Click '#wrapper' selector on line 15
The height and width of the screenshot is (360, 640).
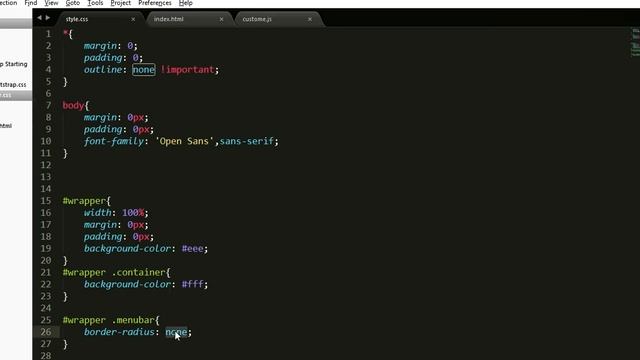pyautogui.click(x=84, y=201)
